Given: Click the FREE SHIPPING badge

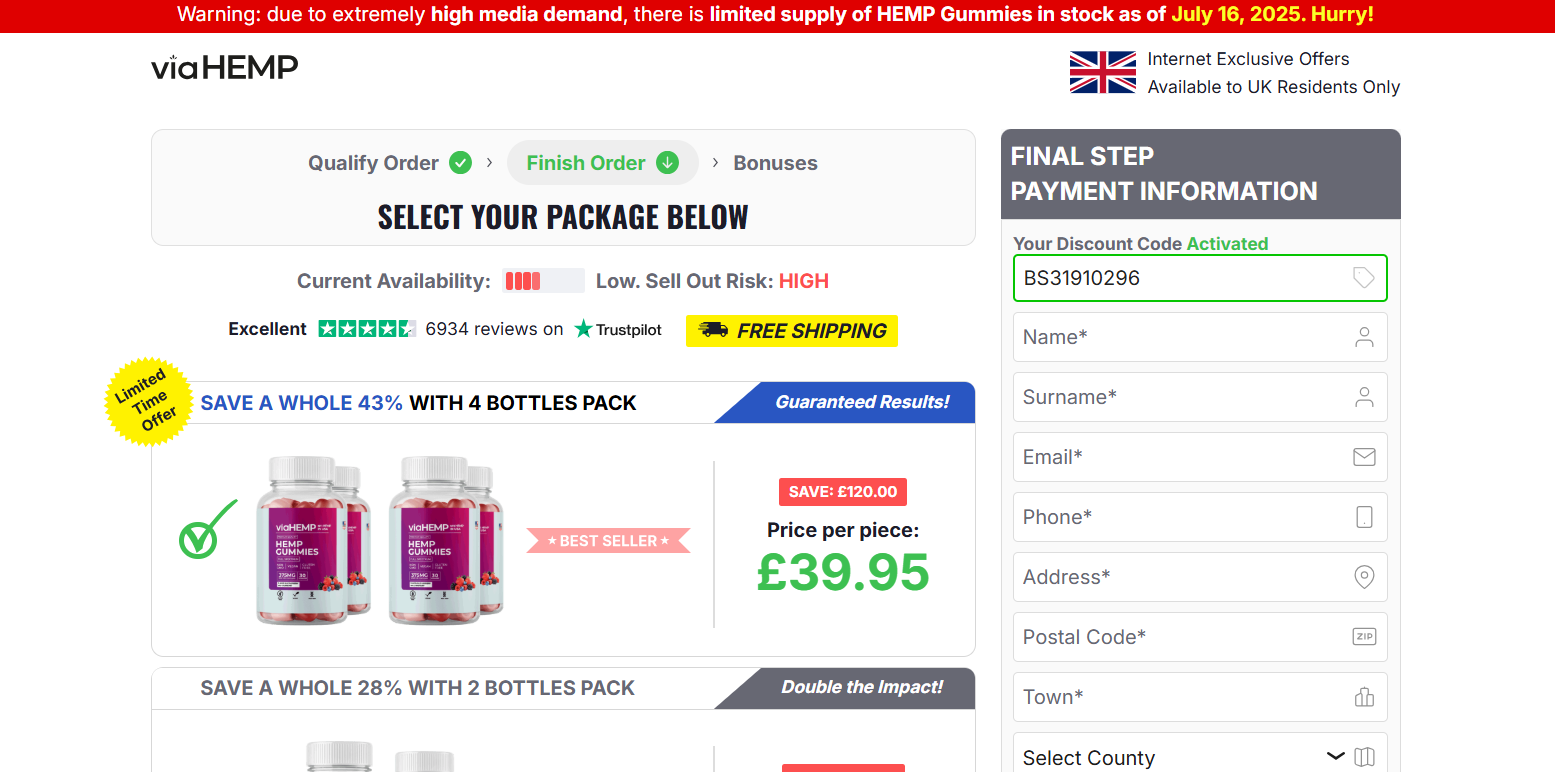Looking at the screenshot, I should click(x=791, y=331).
